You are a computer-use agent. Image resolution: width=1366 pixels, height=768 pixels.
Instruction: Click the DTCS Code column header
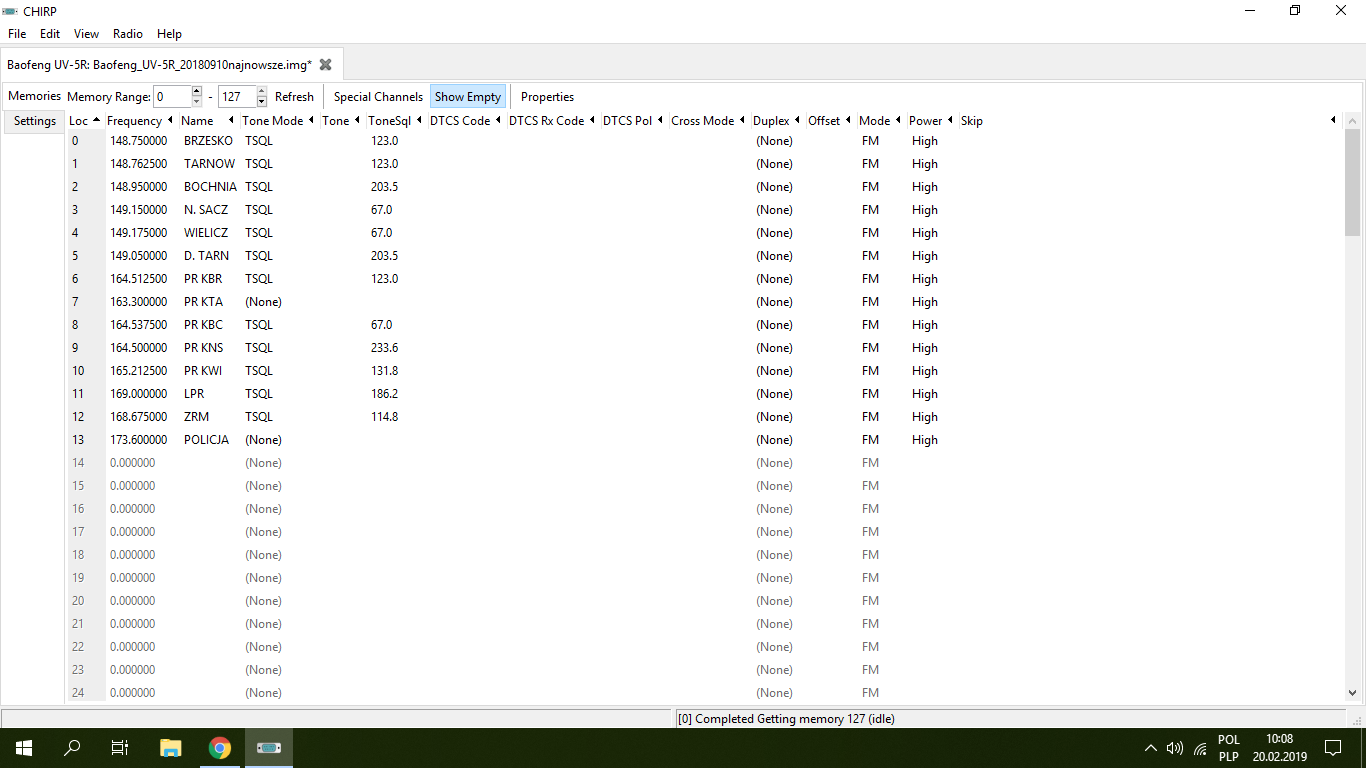tap(466, 121)
